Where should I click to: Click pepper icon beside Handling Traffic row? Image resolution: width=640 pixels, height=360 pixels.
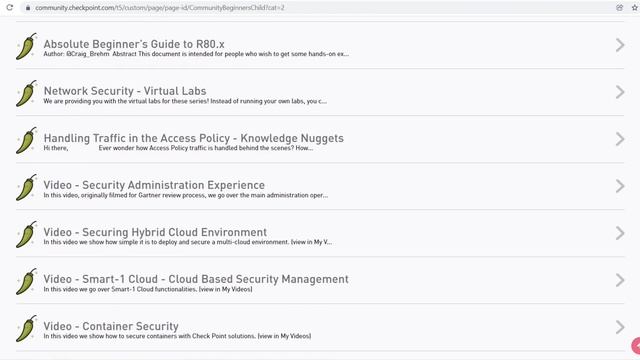pyautogui.click(x=27, y=140)
